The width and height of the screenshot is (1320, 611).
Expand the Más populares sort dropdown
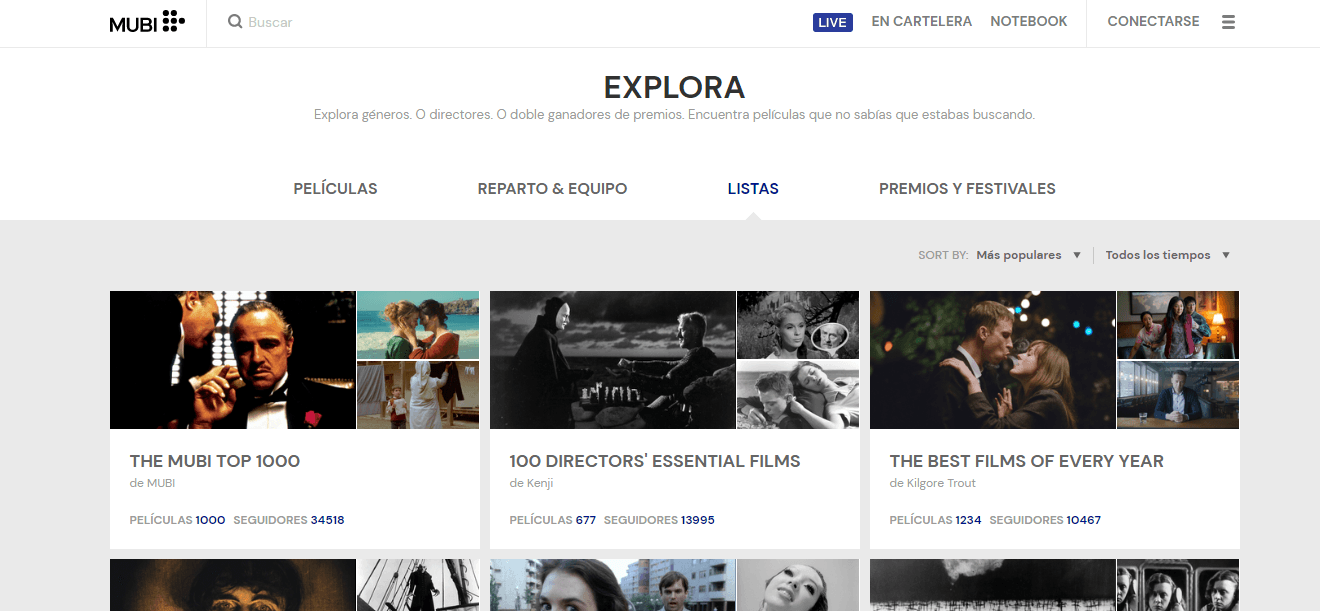coord(1028,255)
